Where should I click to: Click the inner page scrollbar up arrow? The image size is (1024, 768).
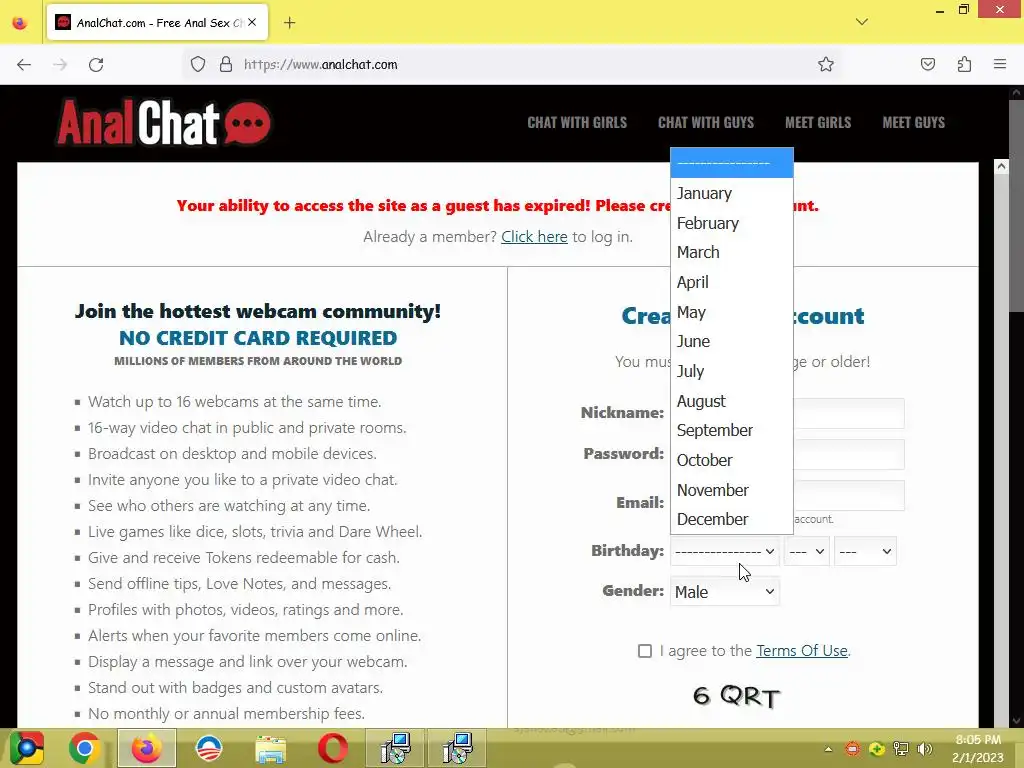pyautogui.click(x=1000, y=167)
